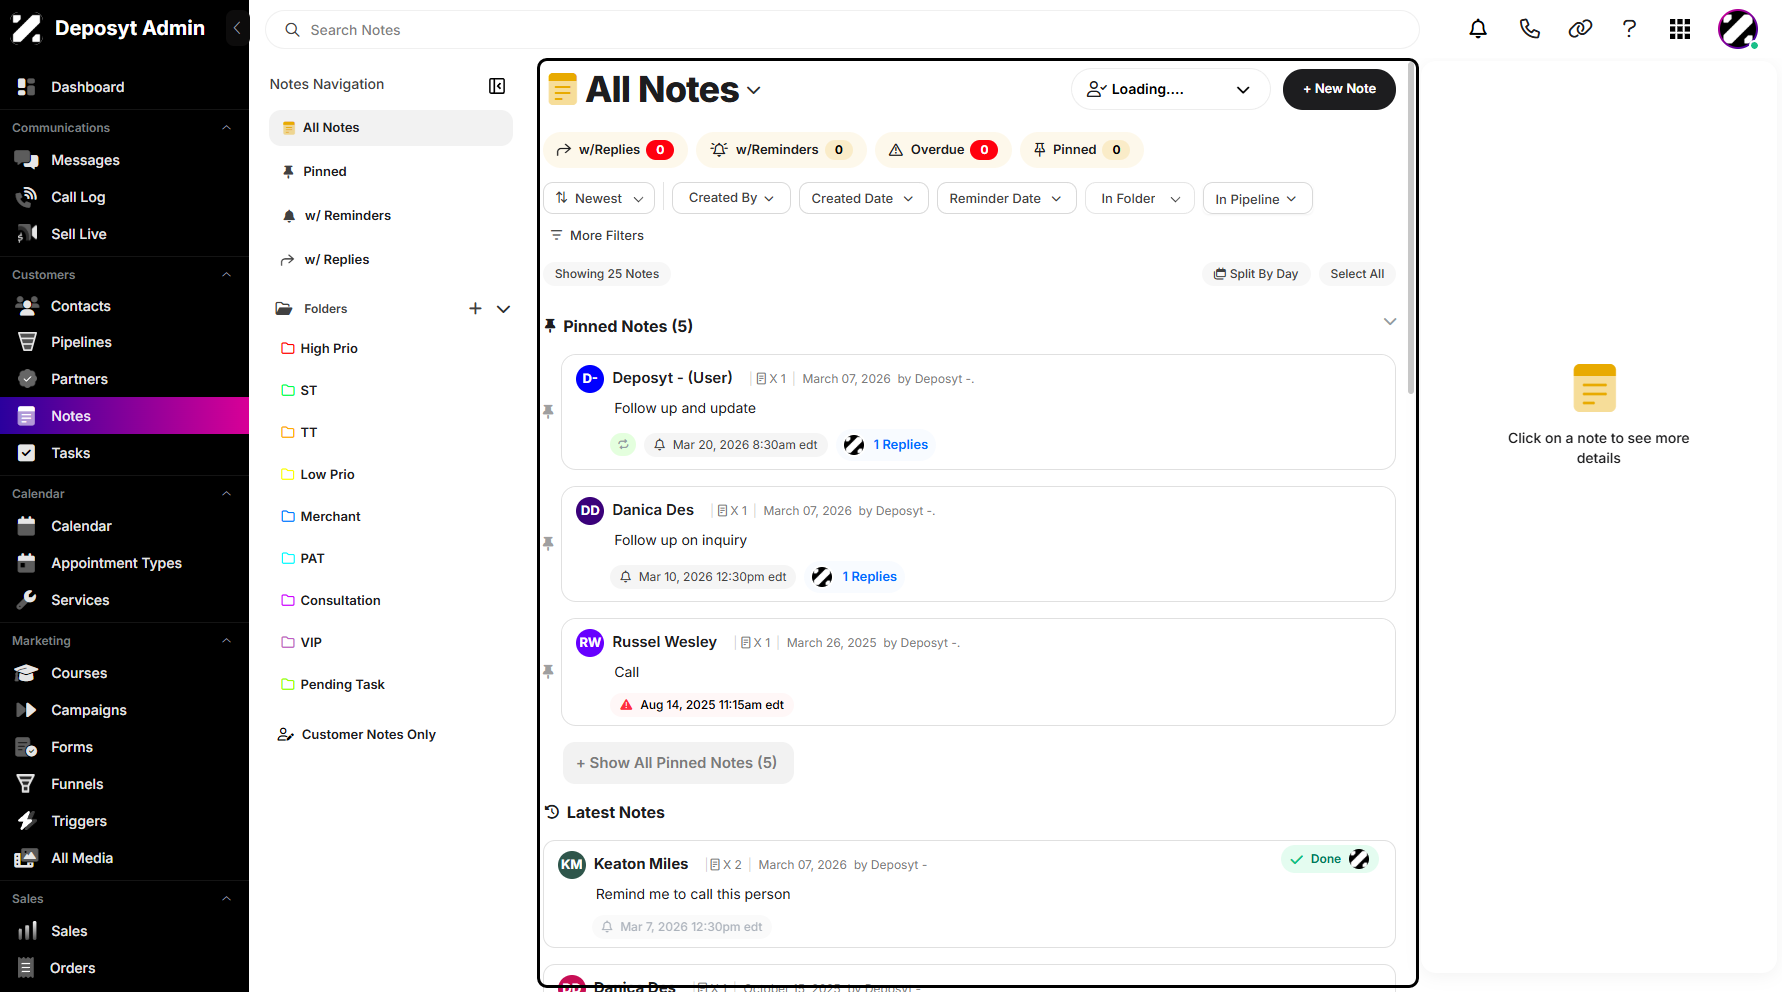Open the help question mark icon
The width and height of the screenshot is (1782, 992).
tap(1629, 29)
